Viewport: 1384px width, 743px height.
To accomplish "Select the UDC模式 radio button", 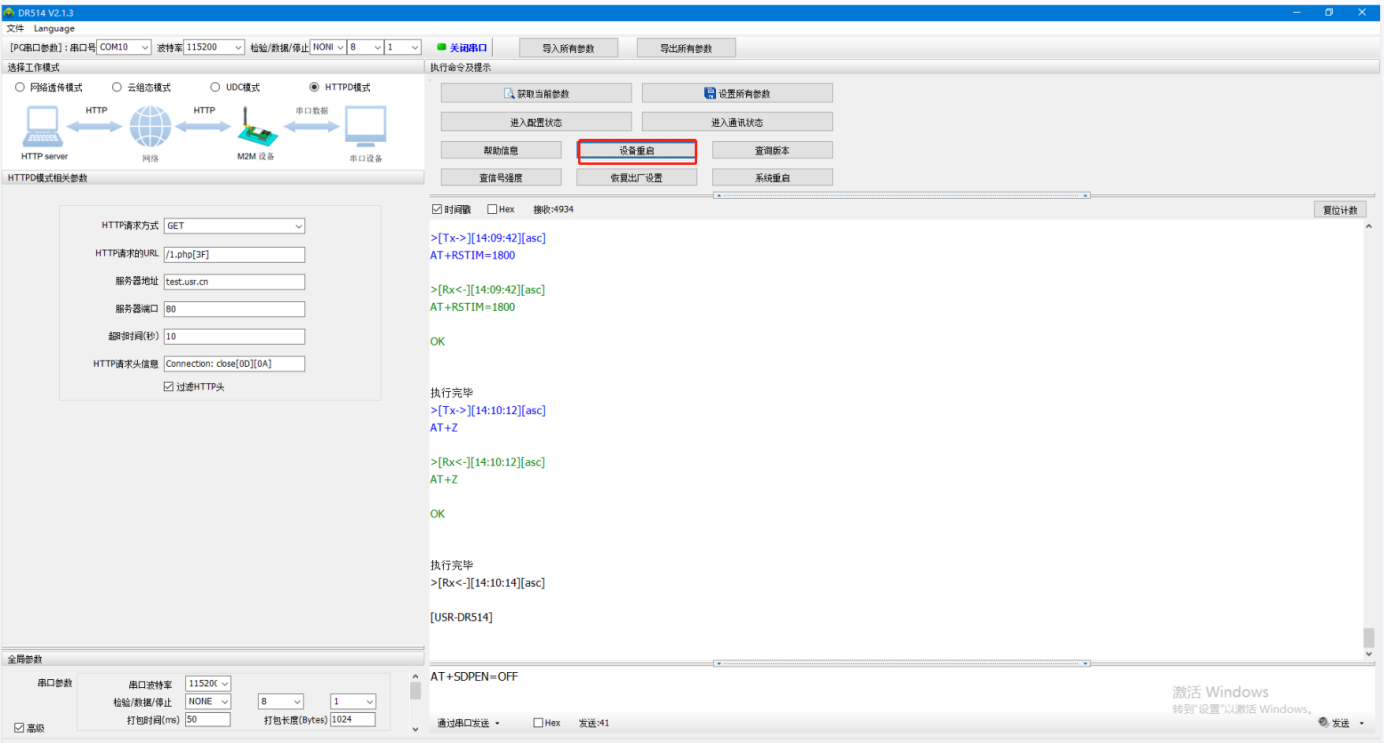I will [215, 87].
